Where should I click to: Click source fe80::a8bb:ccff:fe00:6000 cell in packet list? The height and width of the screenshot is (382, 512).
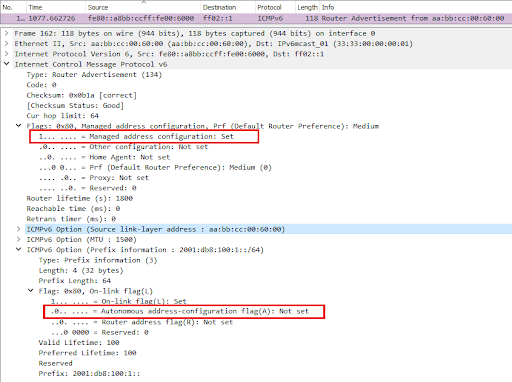pyautogui.click(x=141, y=18)
